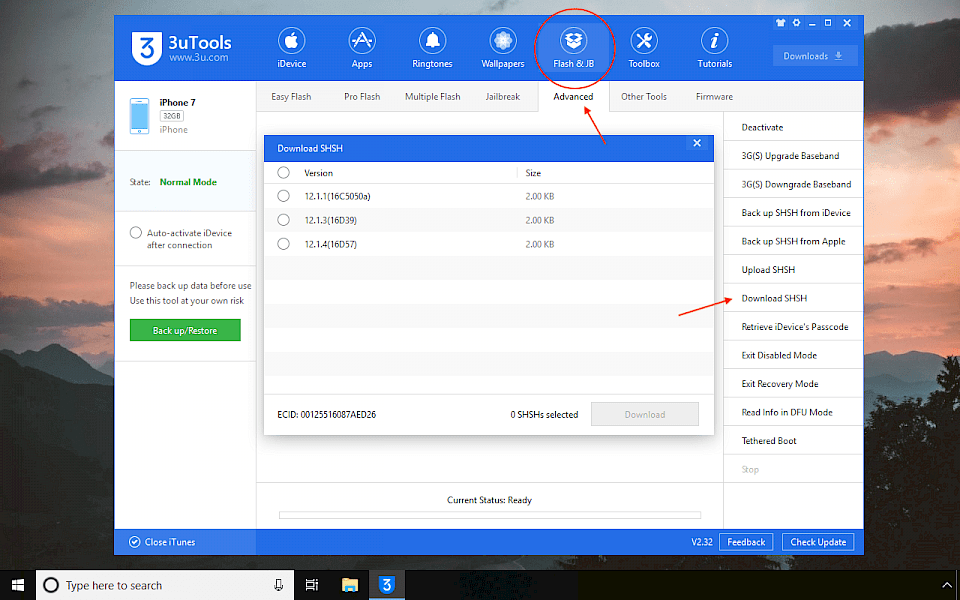This screenshot has width=960, height=600.
Task: Switch to the Firmware tab
Action: point(714,97)
